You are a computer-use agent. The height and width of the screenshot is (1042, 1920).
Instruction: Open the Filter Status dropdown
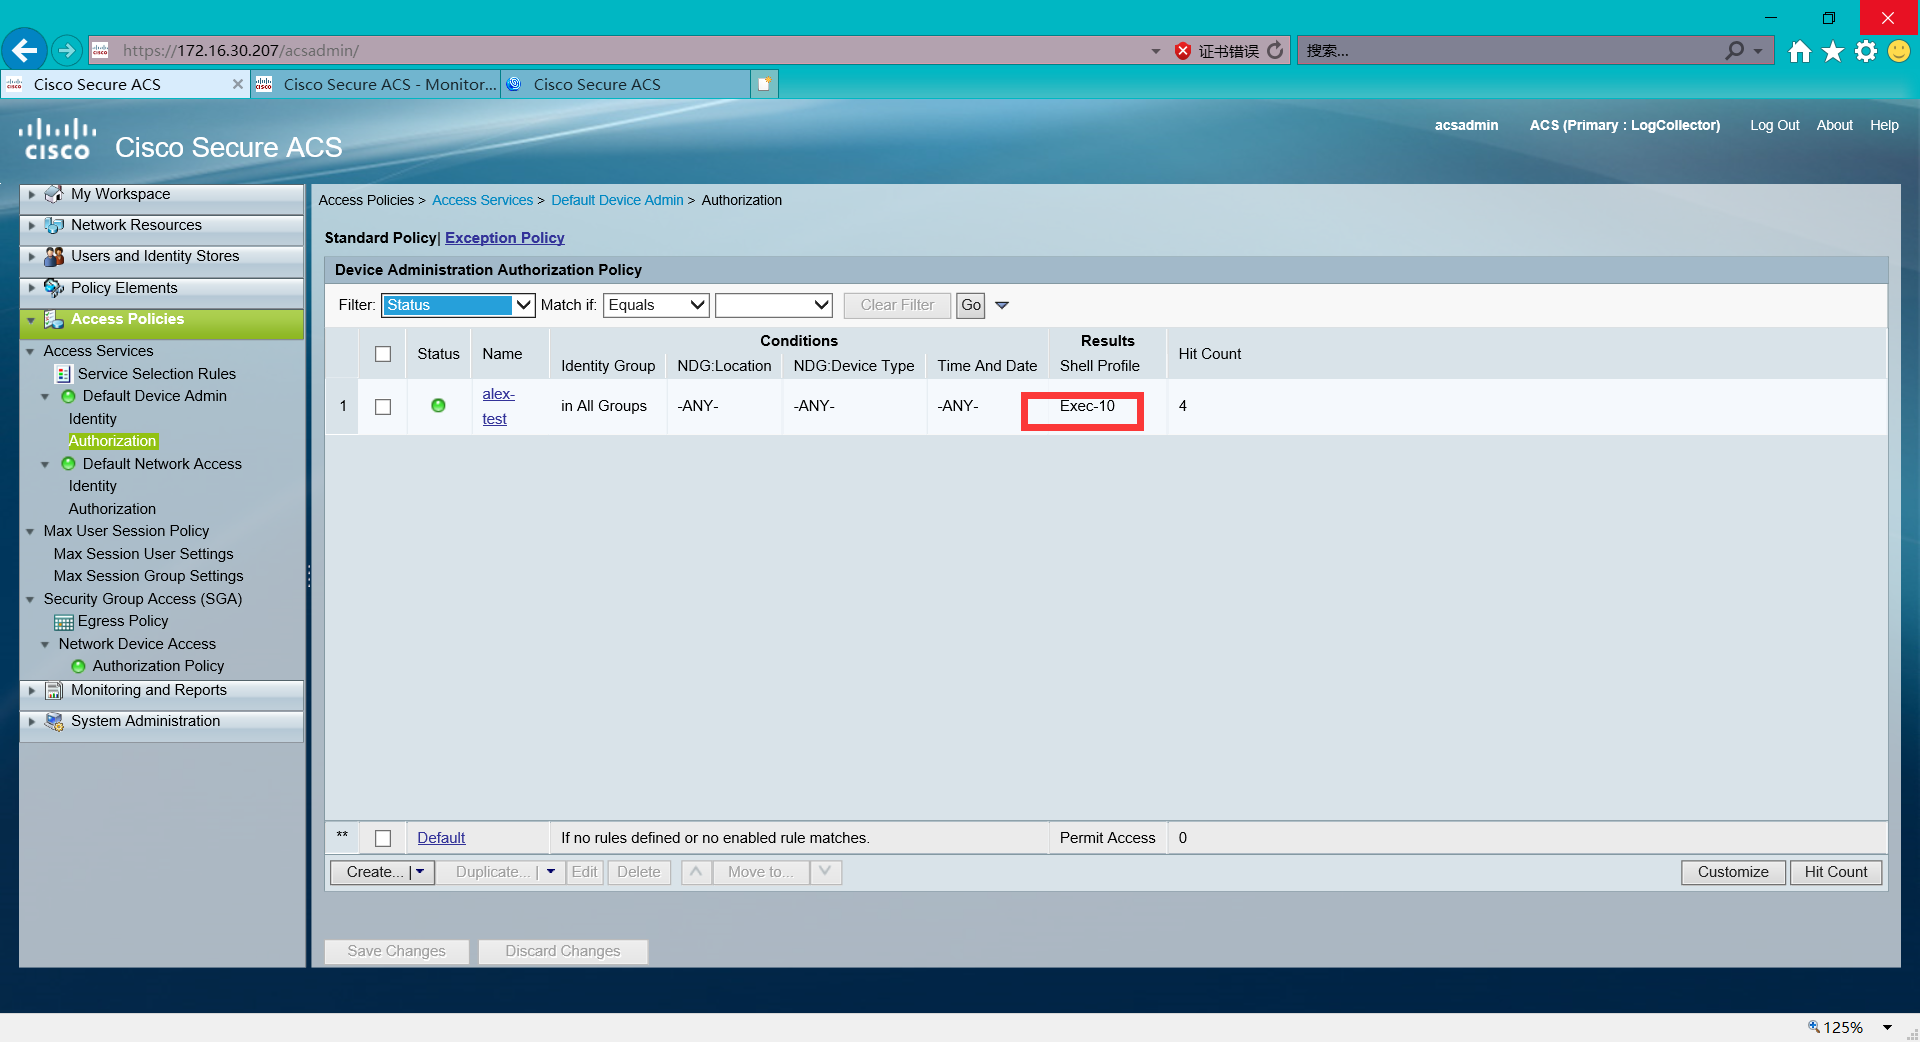click(x=458, y=305)
